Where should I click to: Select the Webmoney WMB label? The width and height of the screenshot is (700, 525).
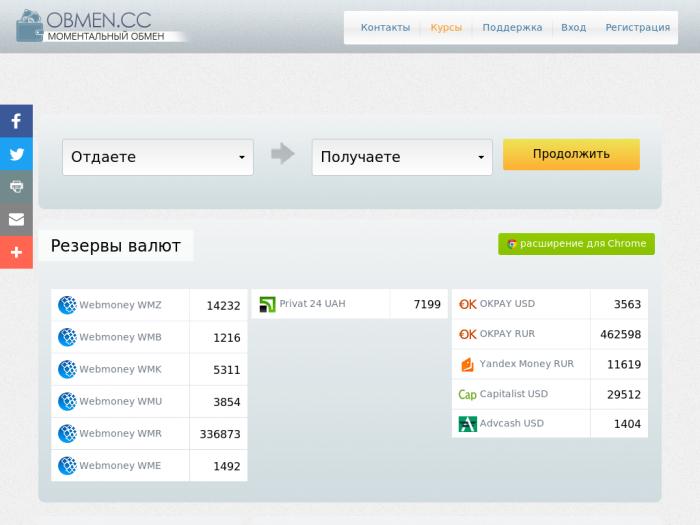121,337
